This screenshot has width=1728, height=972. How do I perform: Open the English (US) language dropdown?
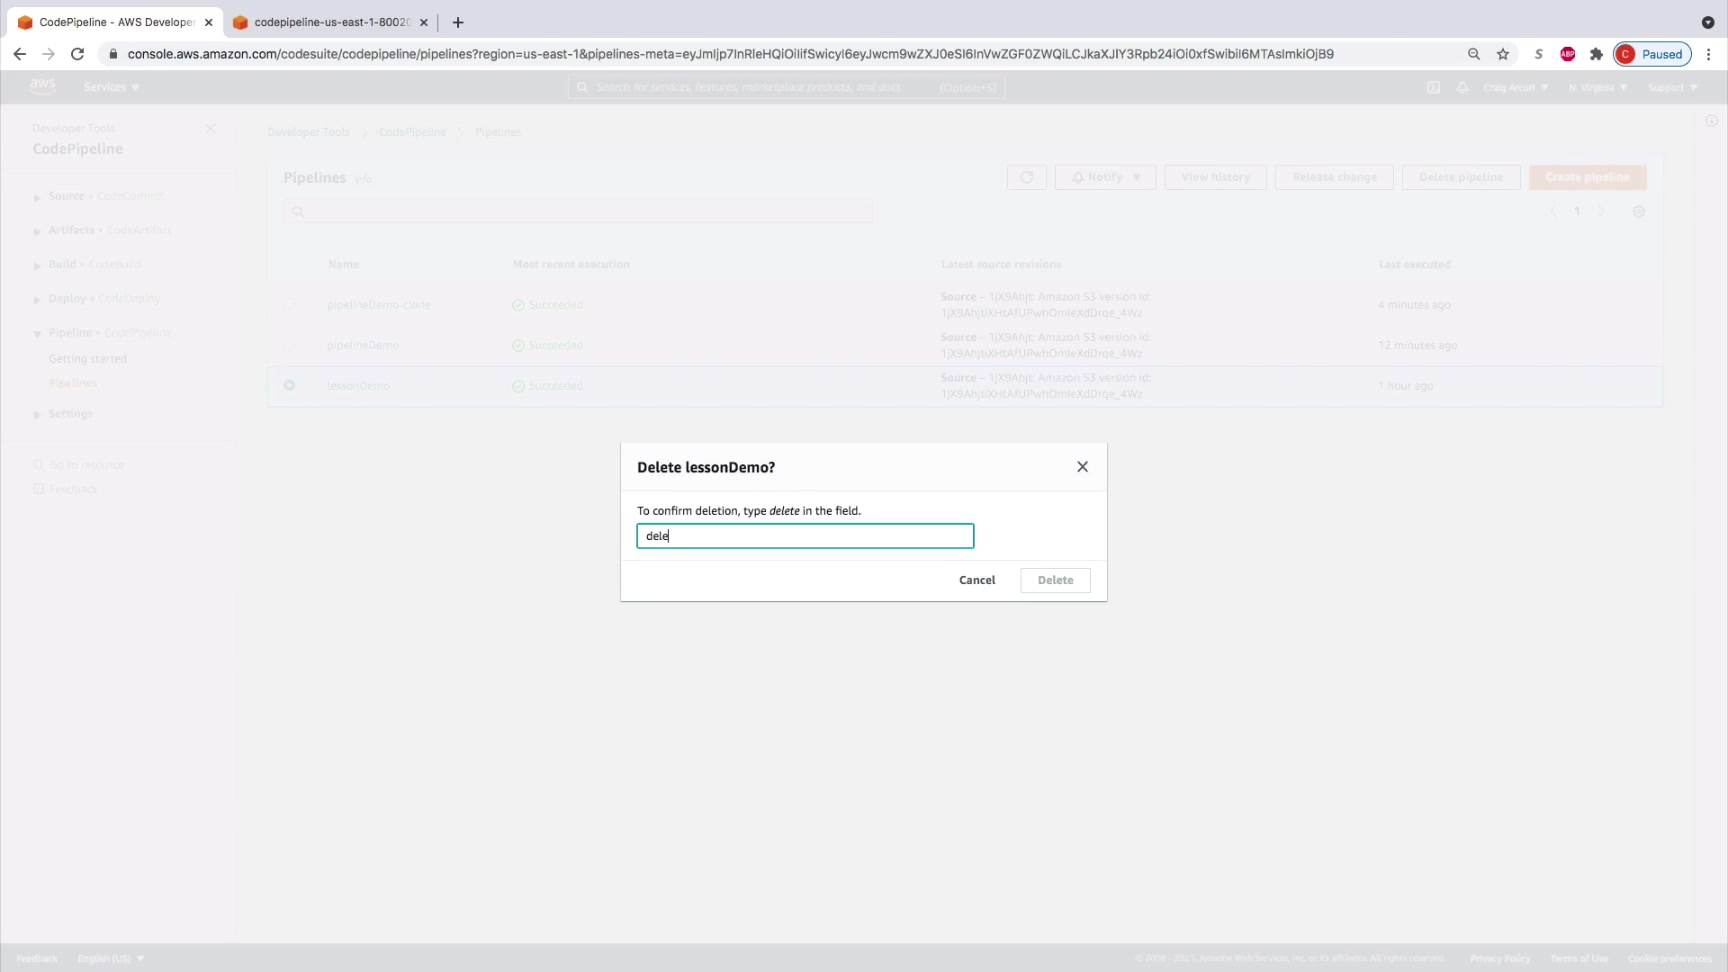point(111,958)
